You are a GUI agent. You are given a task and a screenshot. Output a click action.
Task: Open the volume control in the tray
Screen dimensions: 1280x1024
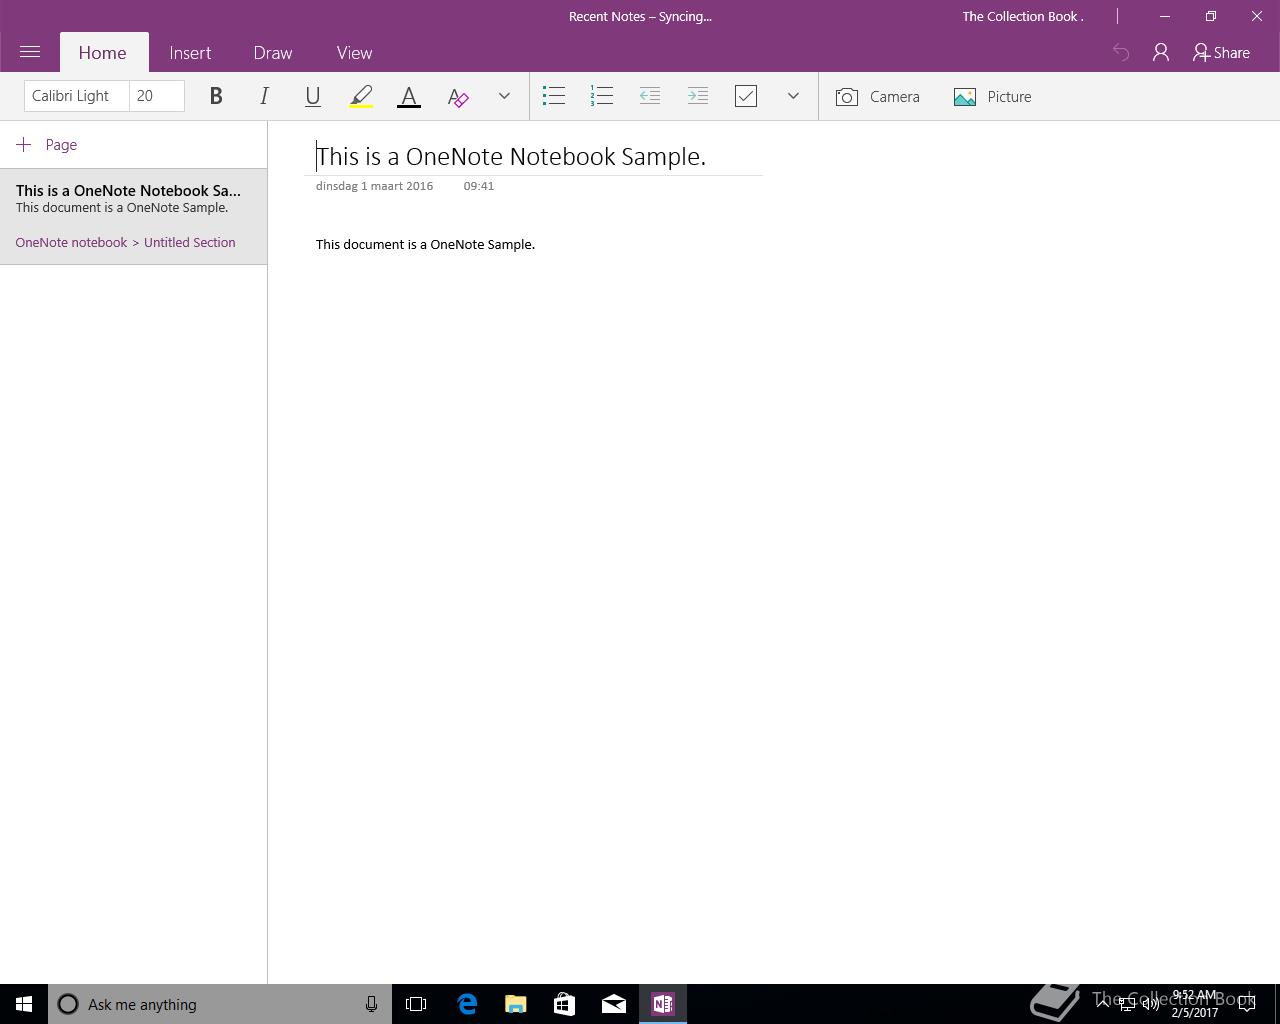[x=1151, y=1004]
